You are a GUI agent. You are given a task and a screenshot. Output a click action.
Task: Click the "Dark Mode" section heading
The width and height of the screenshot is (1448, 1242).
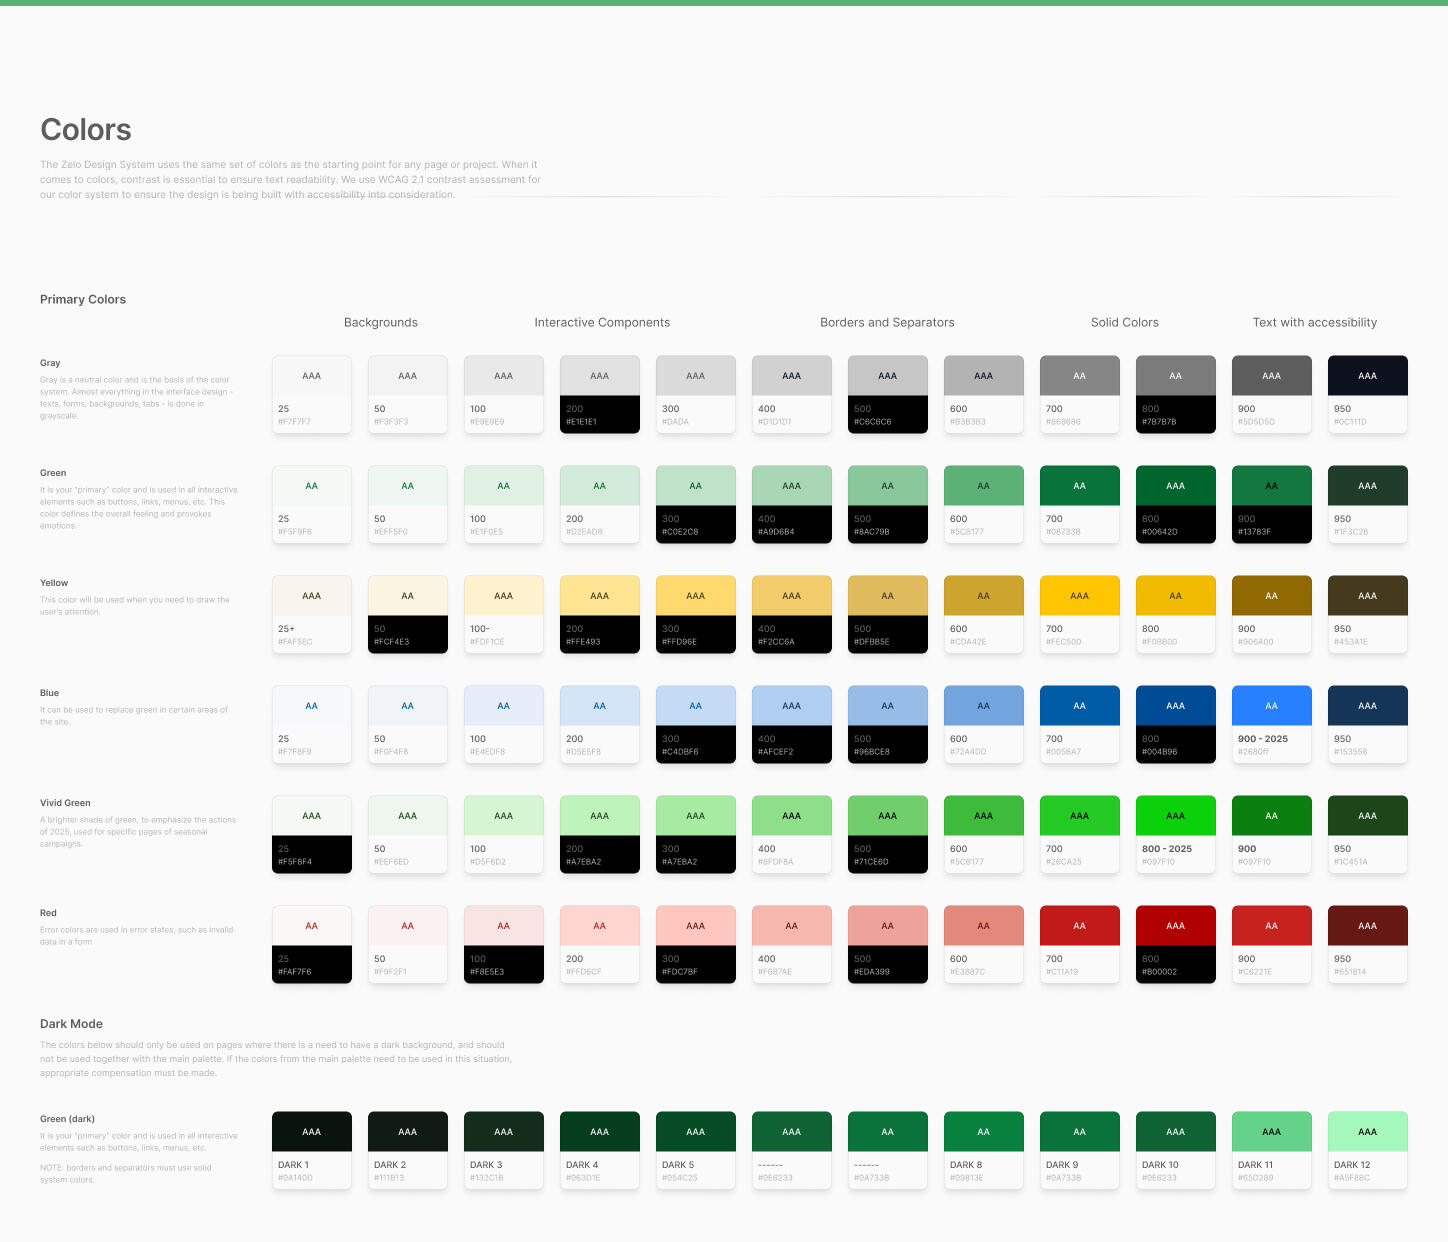click(x=71, y=1024)
